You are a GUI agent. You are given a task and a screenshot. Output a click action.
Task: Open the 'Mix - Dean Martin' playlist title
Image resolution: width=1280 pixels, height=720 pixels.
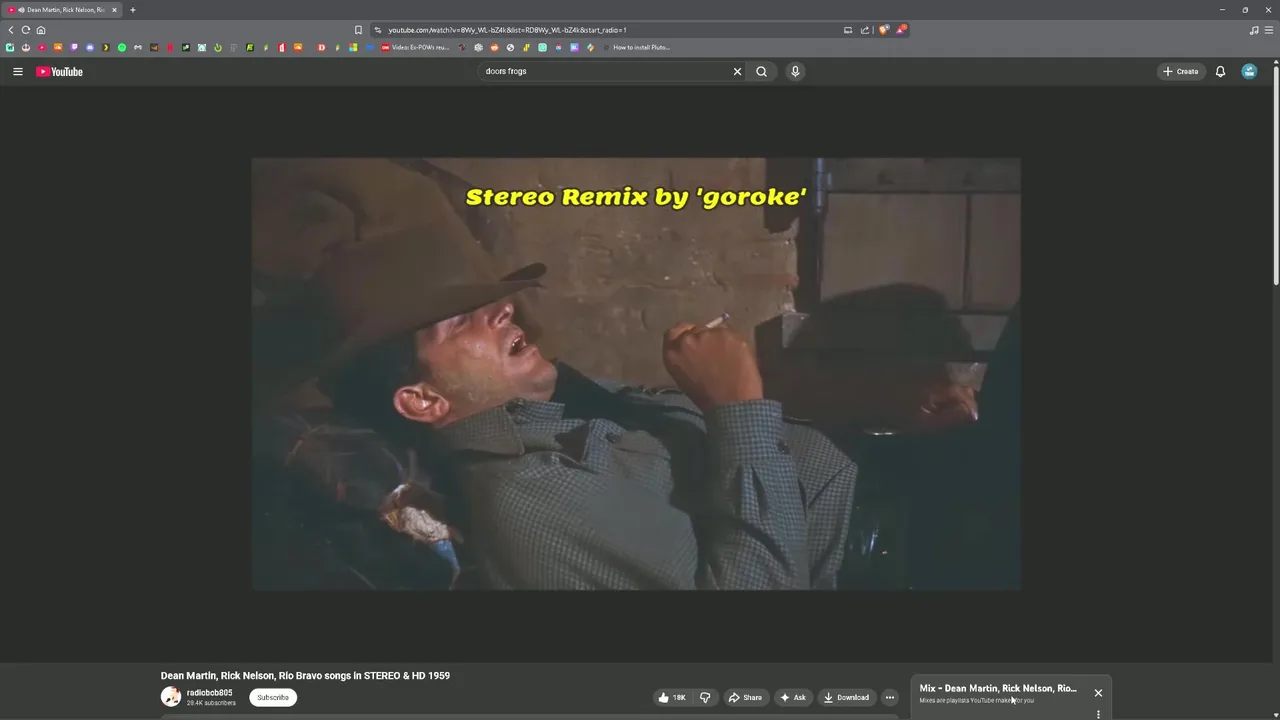tap(998, 688)
